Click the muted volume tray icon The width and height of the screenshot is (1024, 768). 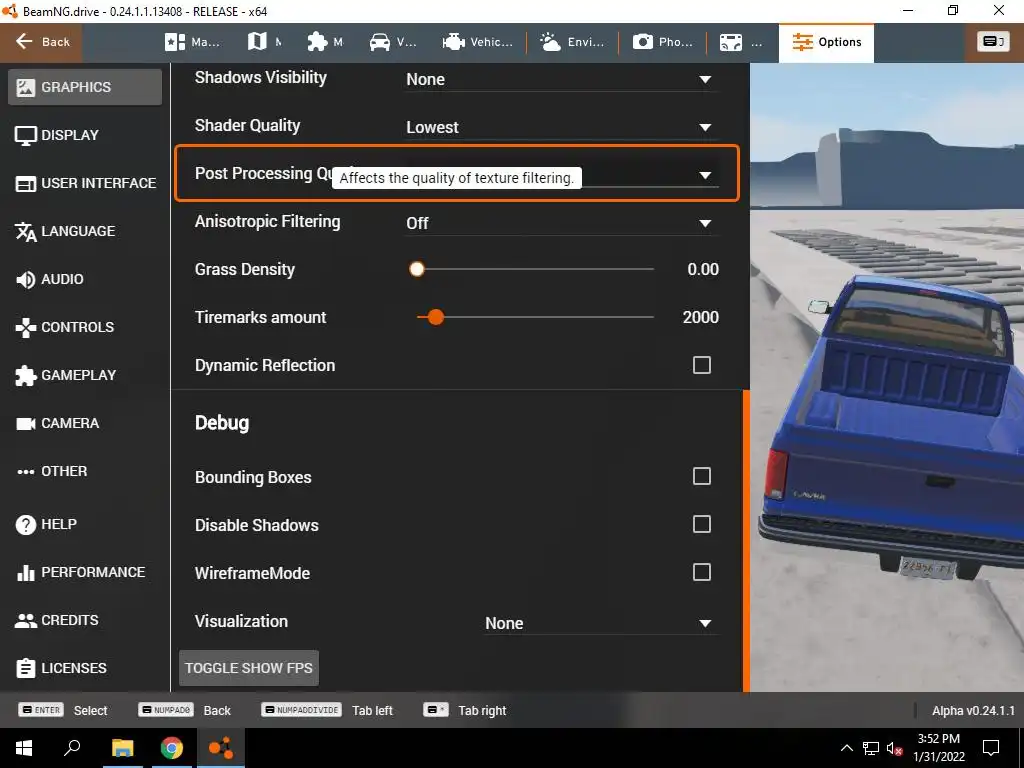click(x=894, y=749)
